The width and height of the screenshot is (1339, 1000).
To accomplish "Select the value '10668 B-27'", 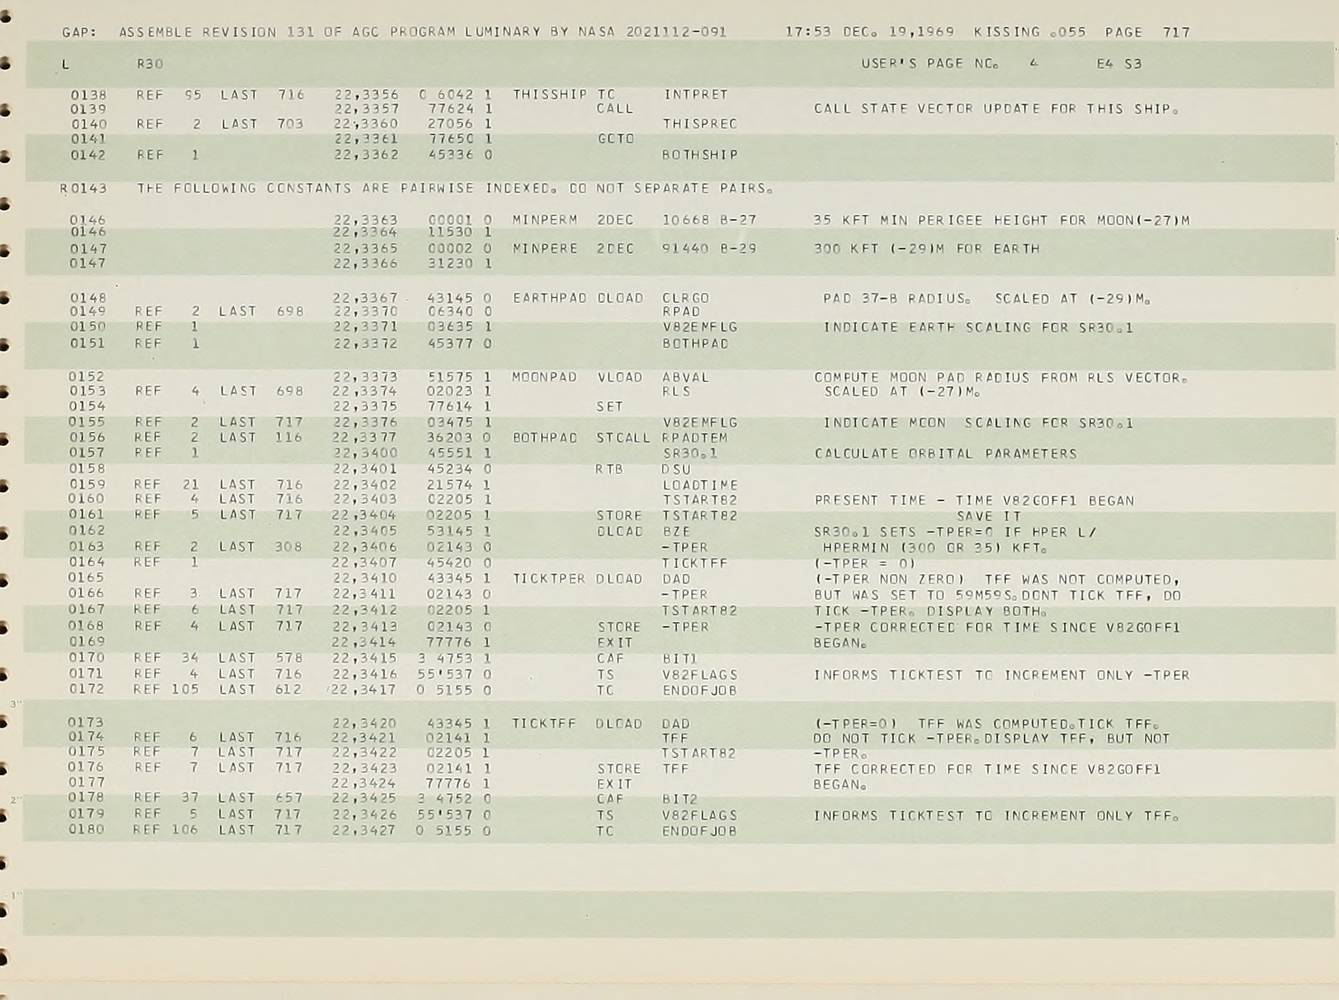I will [x=709, y=220].
